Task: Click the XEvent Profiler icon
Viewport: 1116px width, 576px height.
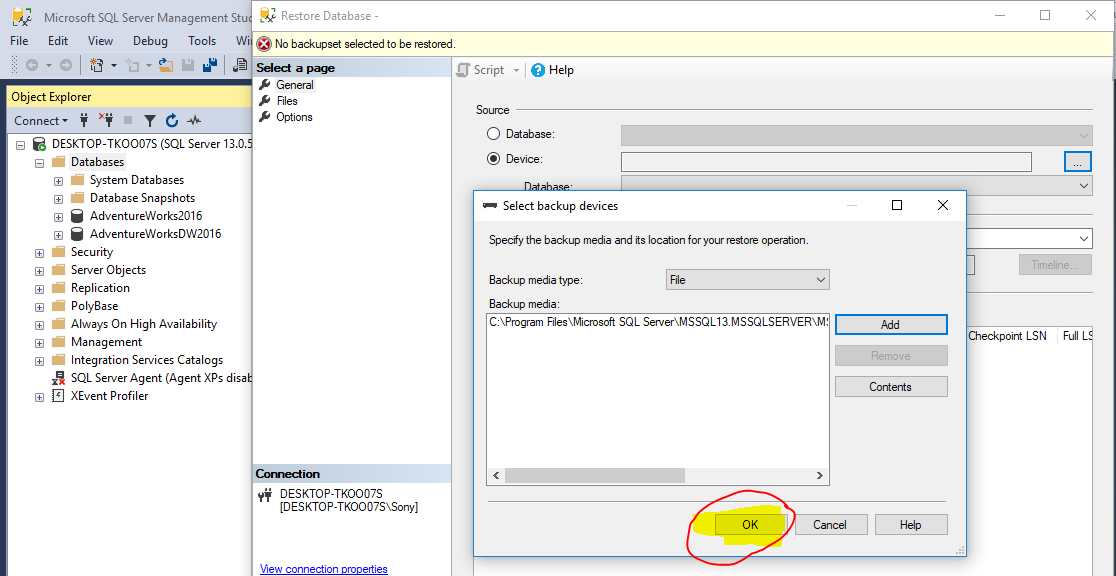Action: click(58, 396)
